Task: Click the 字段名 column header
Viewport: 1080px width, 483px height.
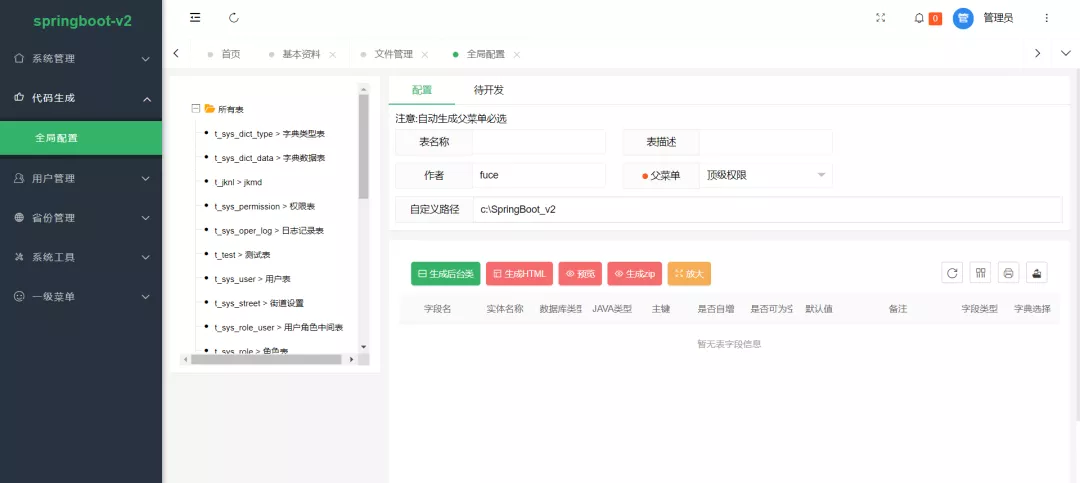Action: 437,309
